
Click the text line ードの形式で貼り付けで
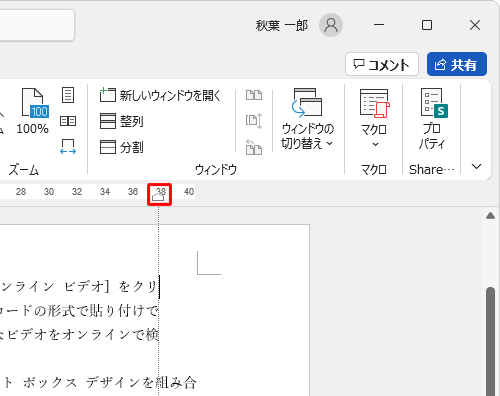pos(79,311)
